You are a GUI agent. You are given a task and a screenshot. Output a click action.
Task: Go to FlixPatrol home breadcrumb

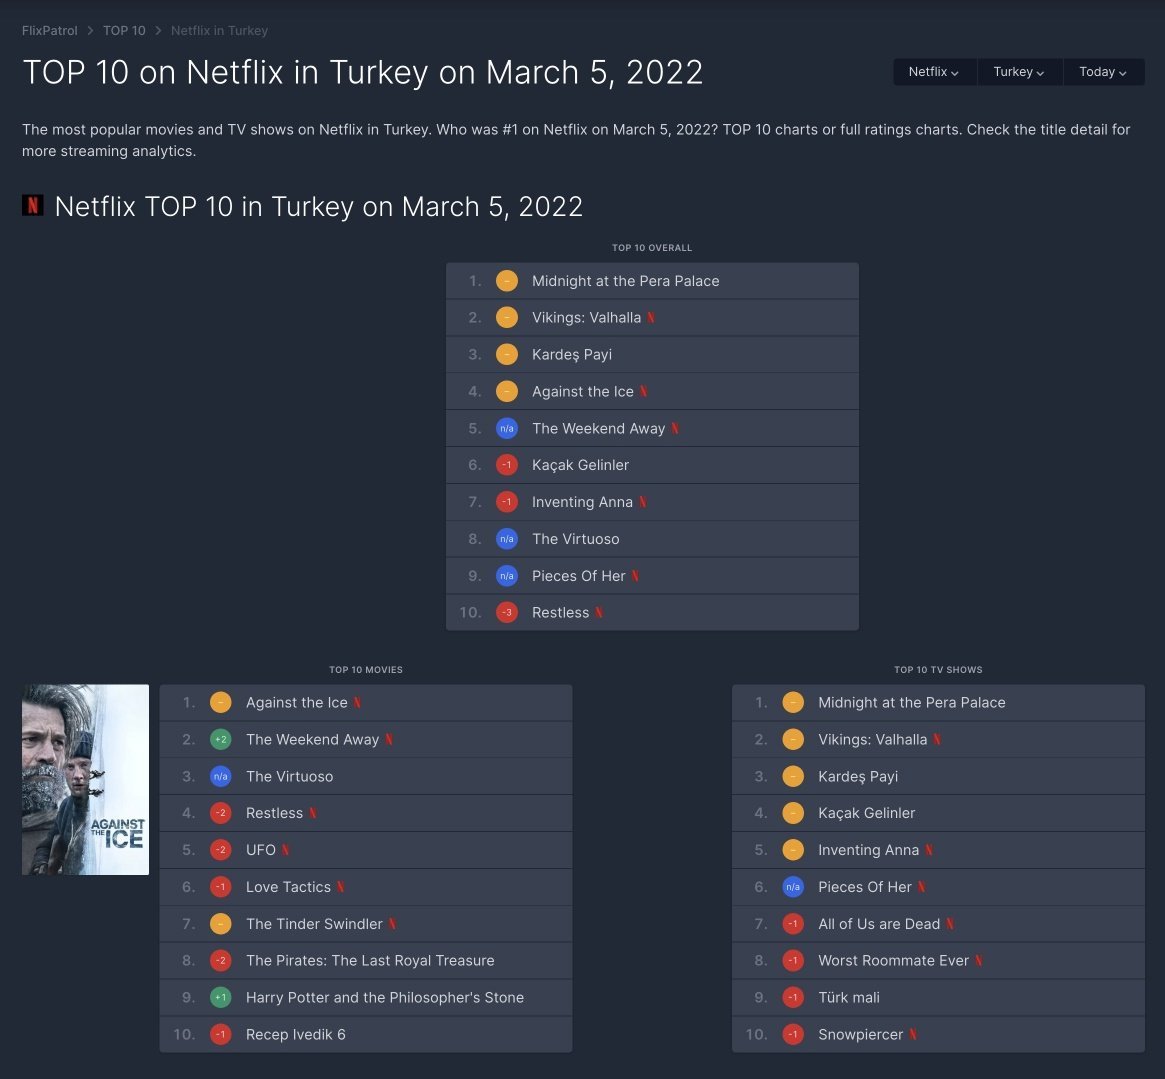[x=50, y=31]
